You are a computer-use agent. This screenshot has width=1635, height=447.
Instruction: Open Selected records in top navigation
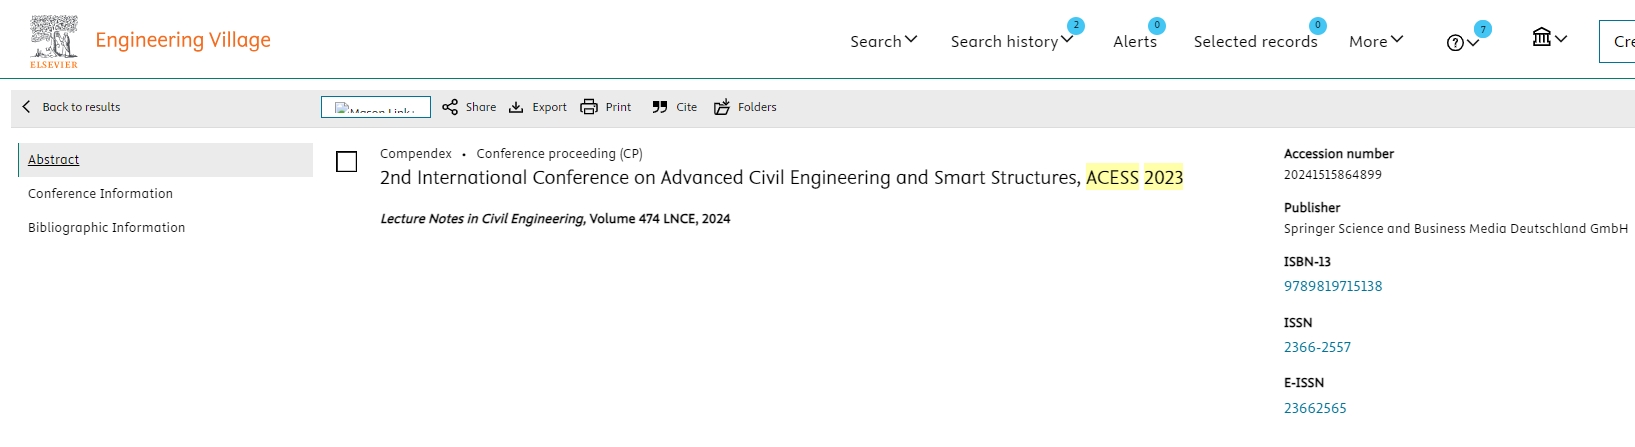click(1255, 41)
